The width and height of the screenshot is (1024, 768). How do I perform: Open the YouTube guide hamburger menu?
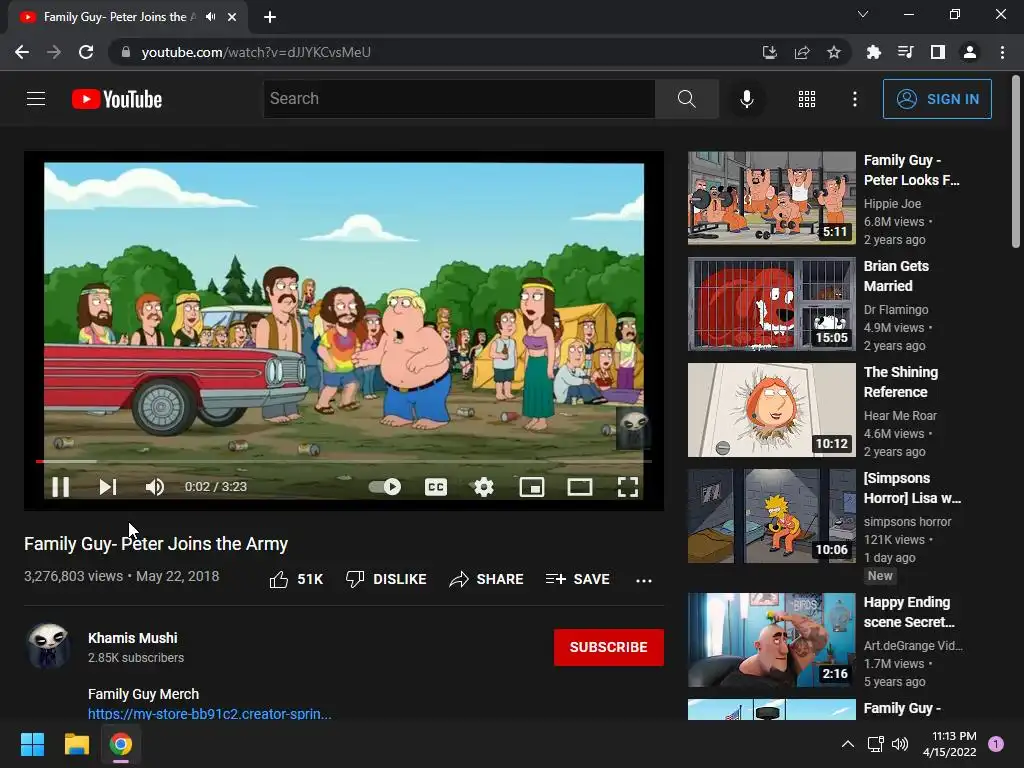click(36, 99)
